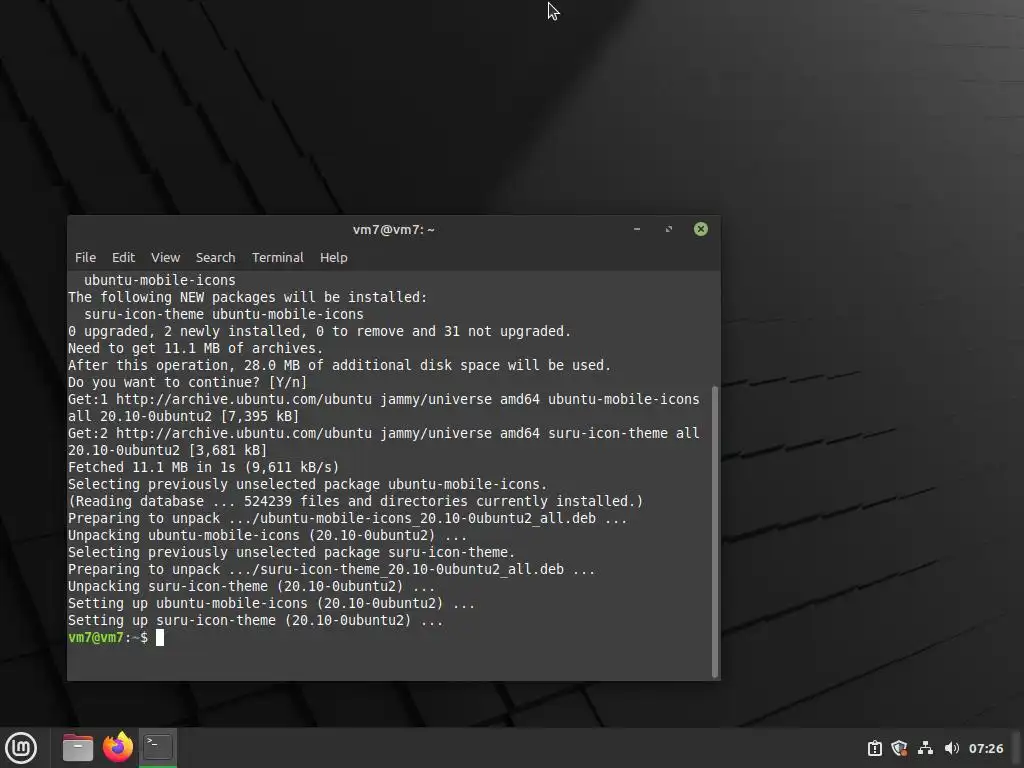Screen dimensions: 1024x768
Task: Launch the Files manager from the panel
Action: [x=78, y=748]
